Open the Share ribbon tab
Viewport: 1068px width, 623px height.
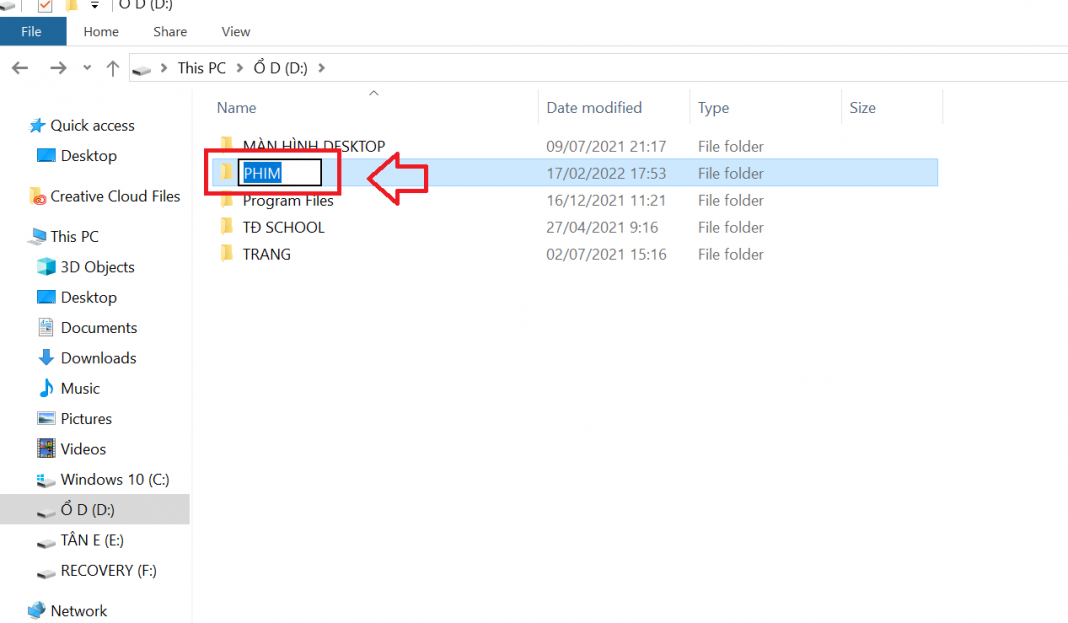tap(170, 31)
